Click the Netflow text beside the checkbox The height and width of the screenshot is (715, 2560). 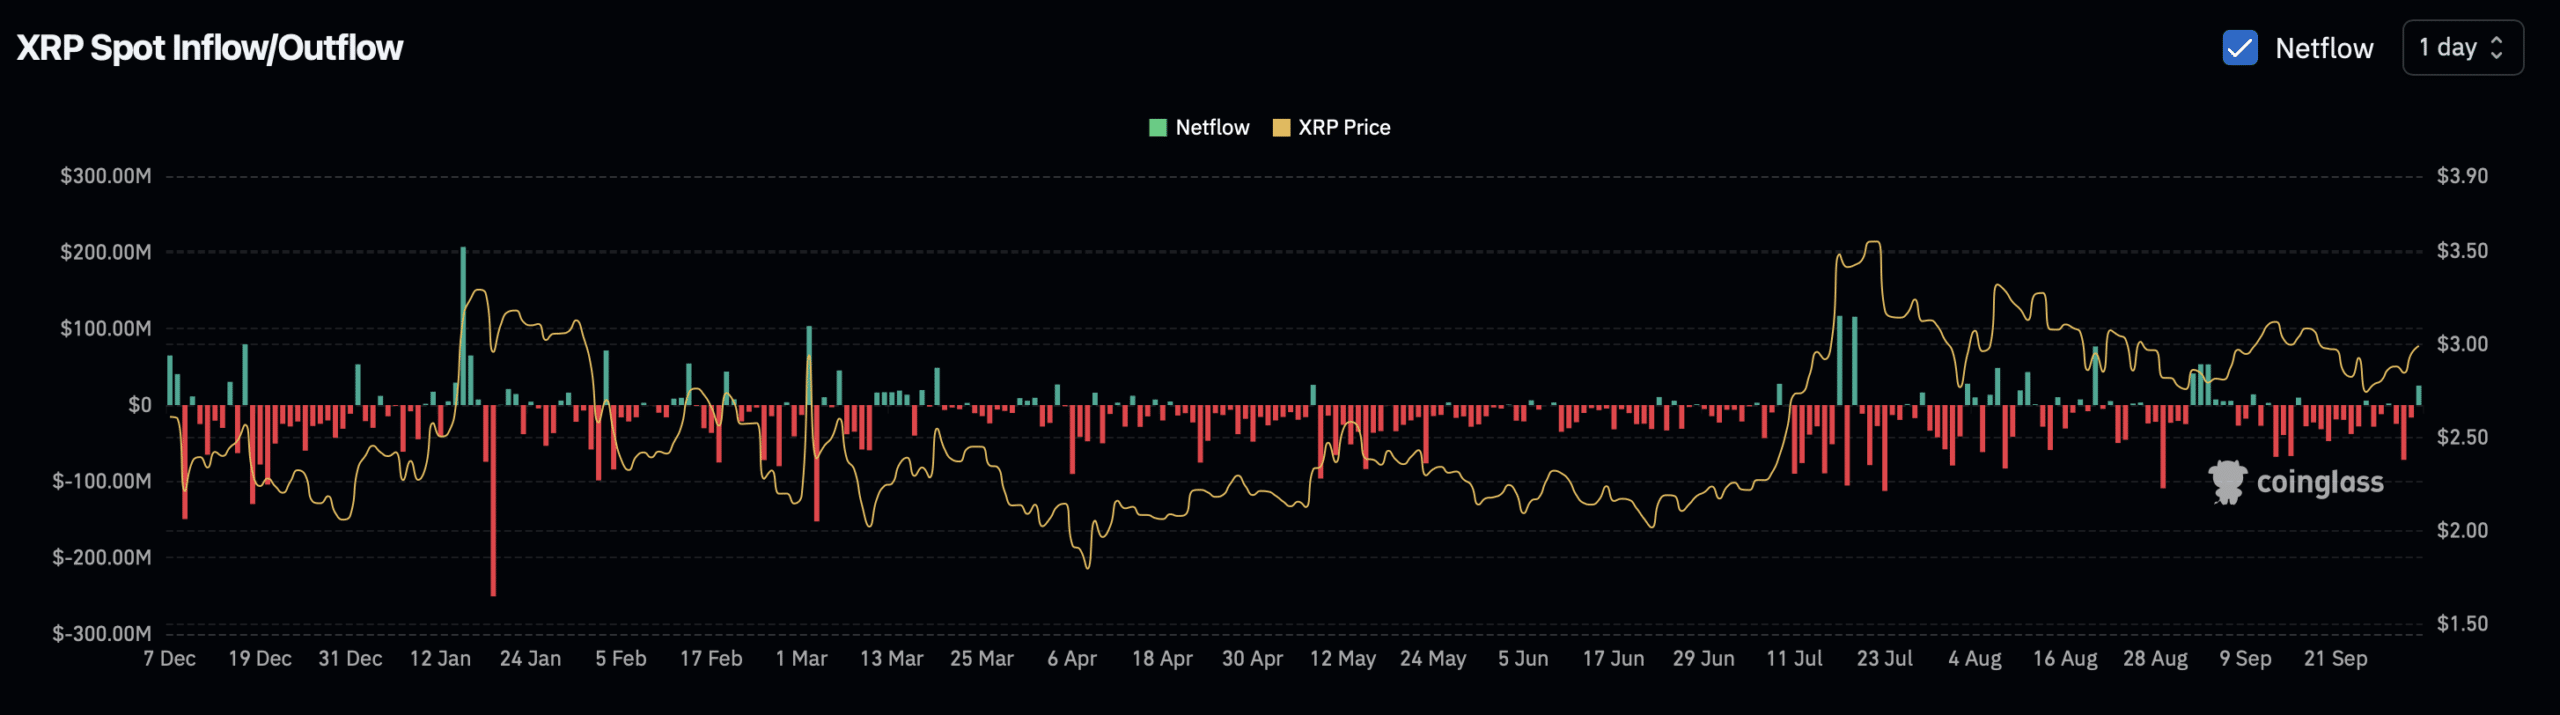click(x=2323, y=48)
